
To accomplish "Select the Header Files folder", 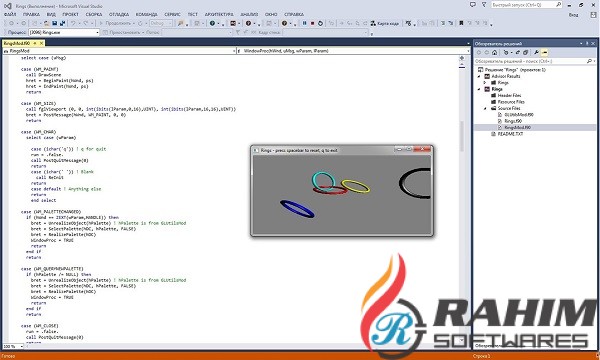I will (x=509, y=96).
